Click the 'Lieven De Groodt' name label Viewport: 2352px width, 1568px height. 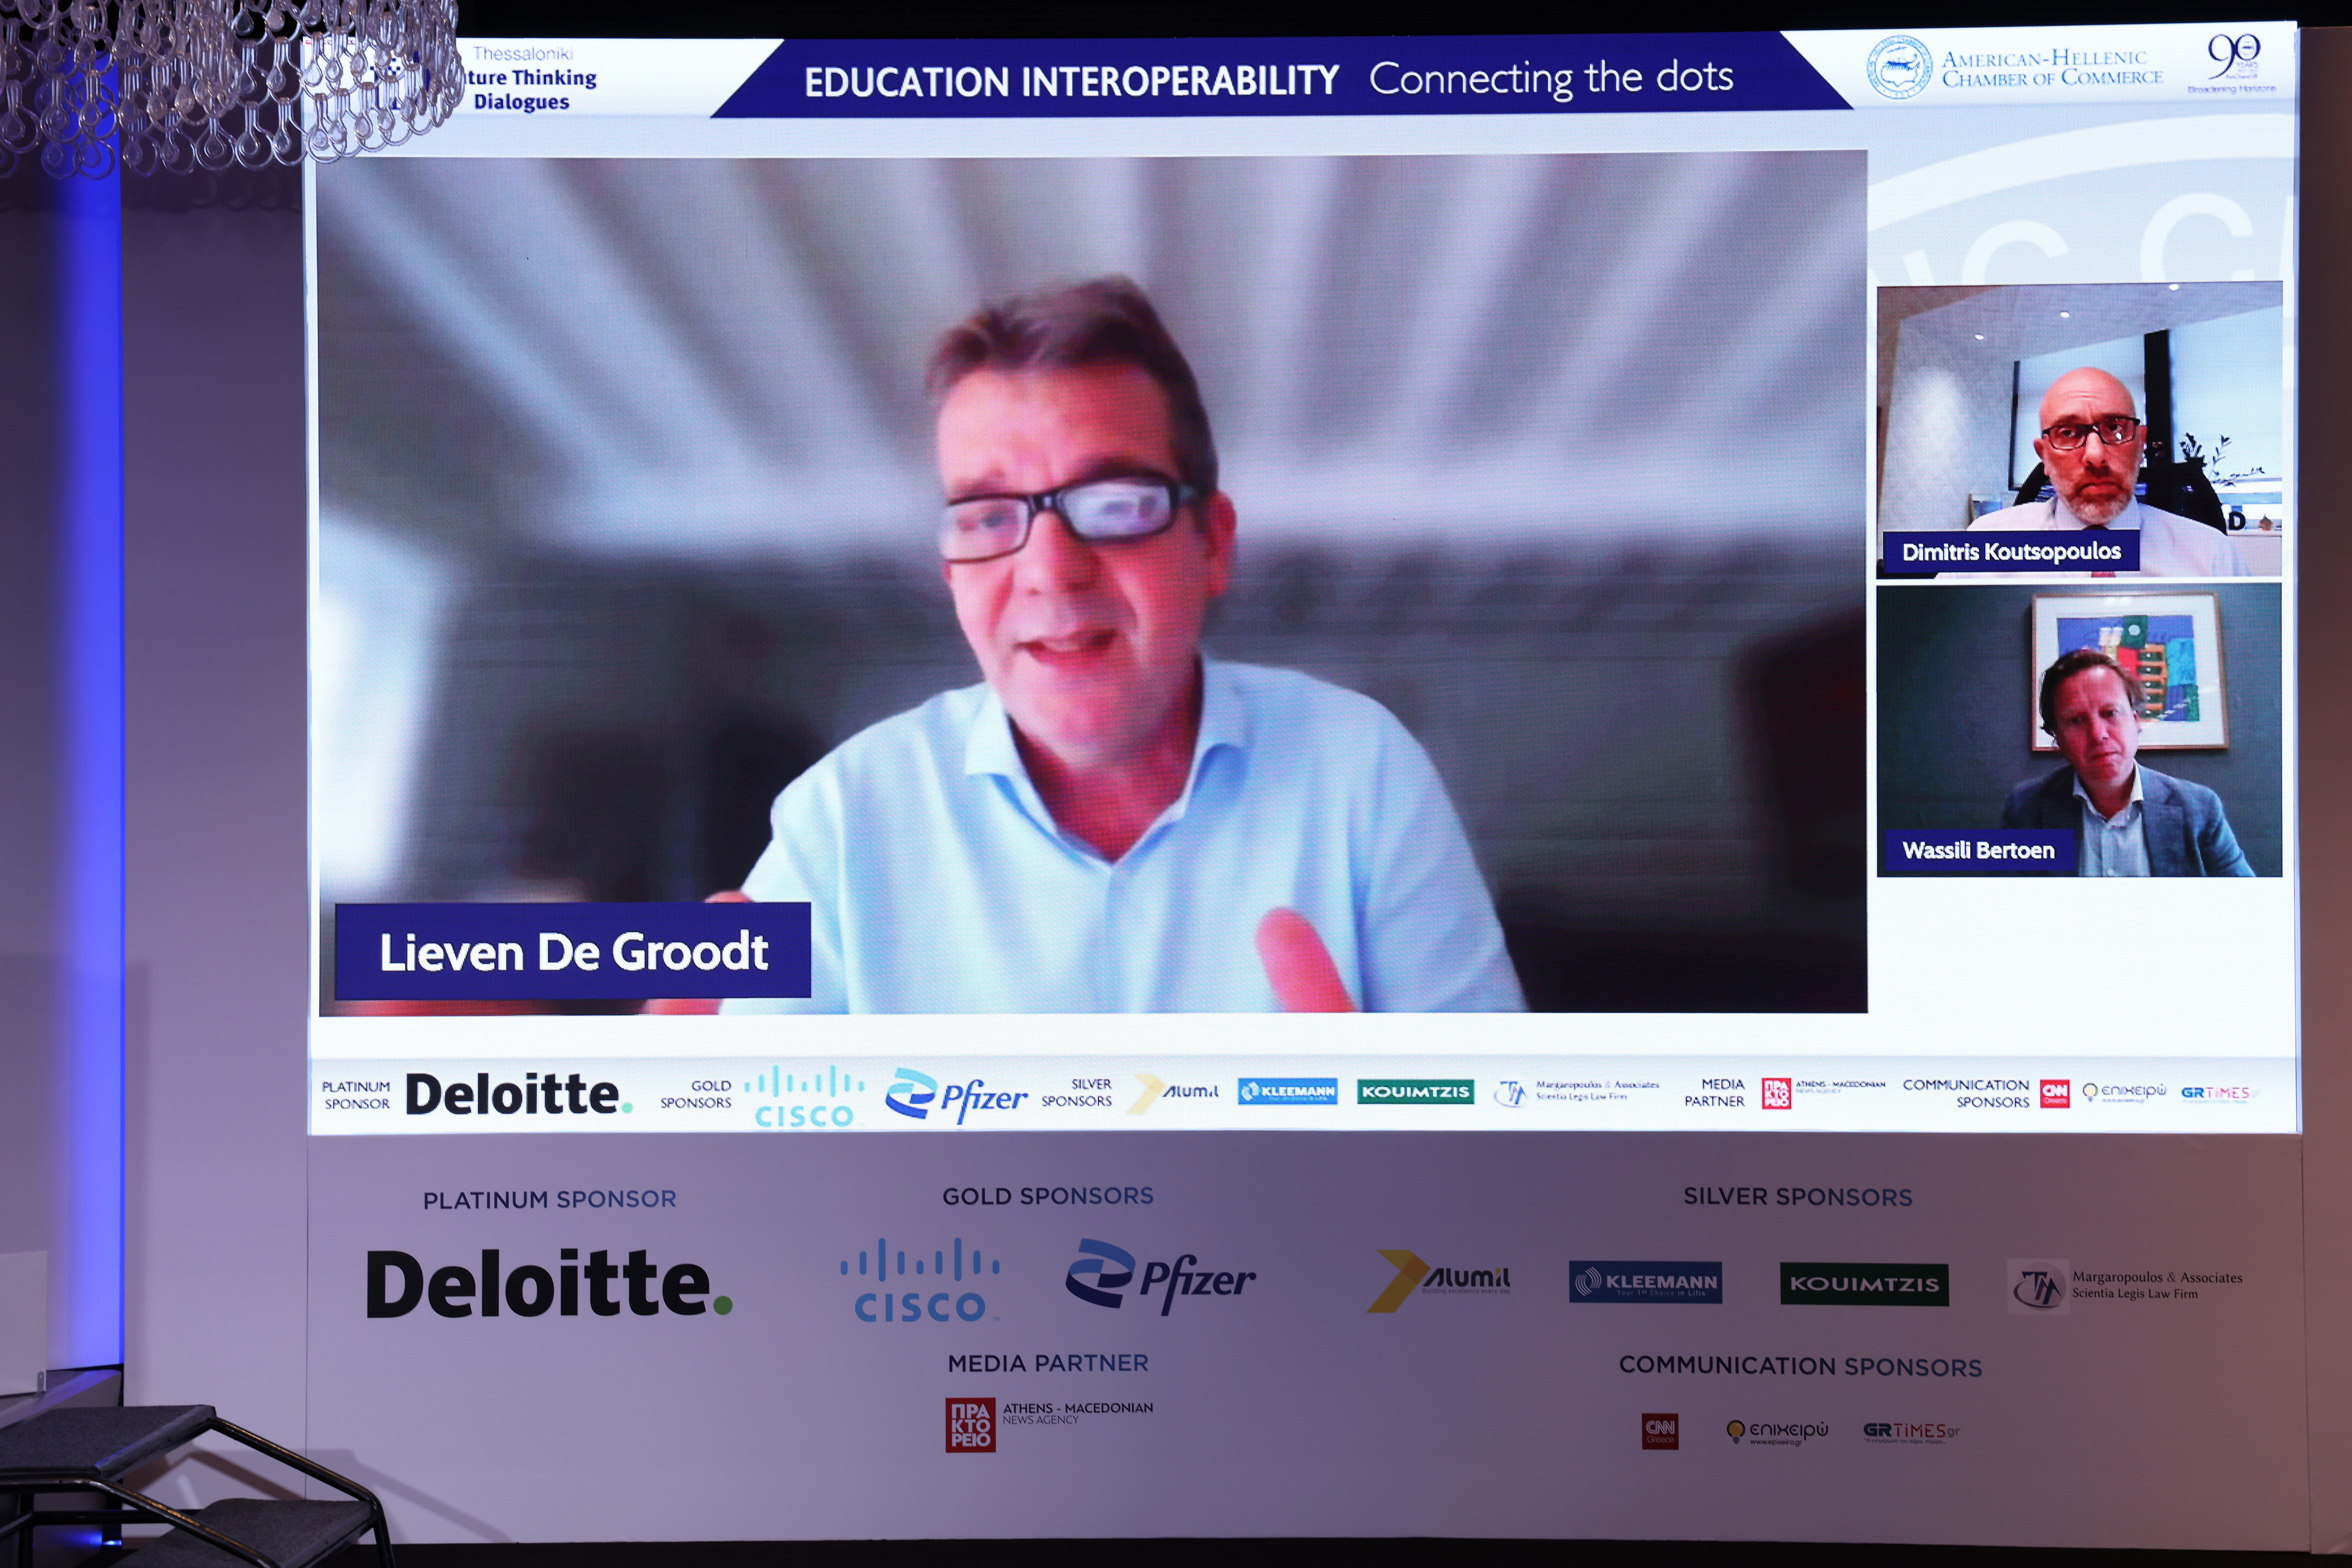coord(573,951)
